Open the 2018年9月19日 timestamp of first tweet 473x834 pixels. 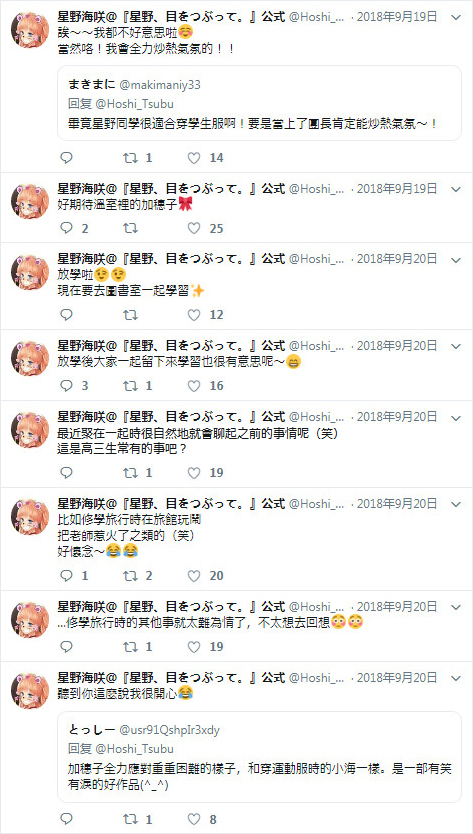click(397, 18)
